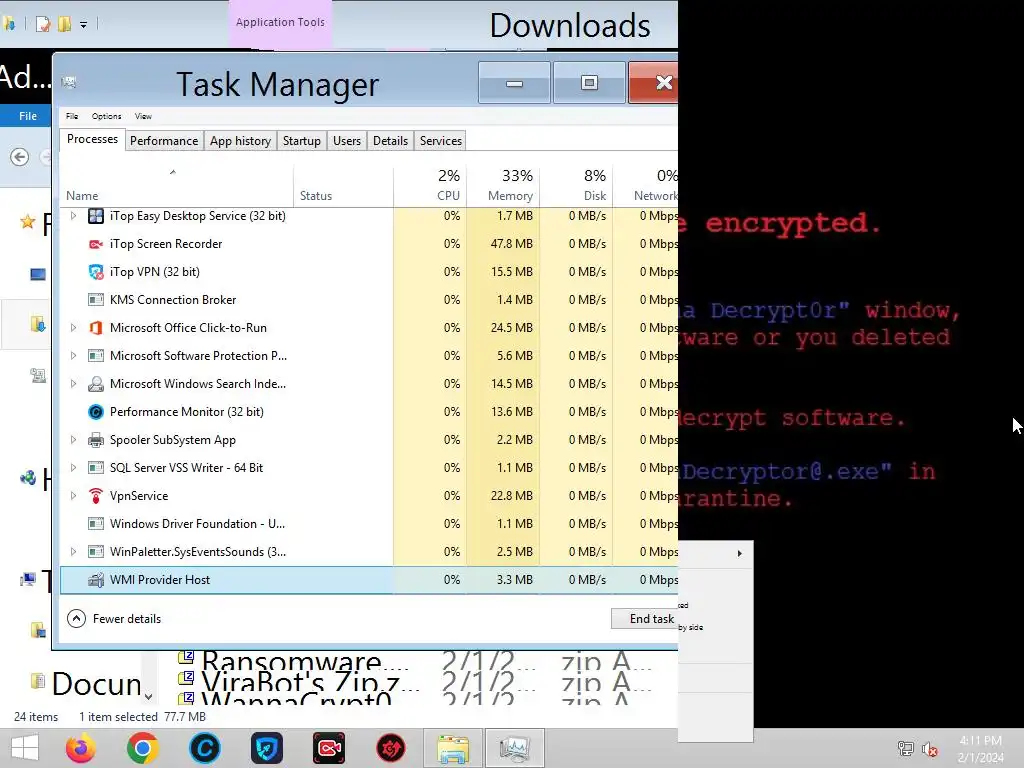1024x768 pixels.
Task: Switch to the Startup tab
Action: pyautogui.click(x=302, y=141)
